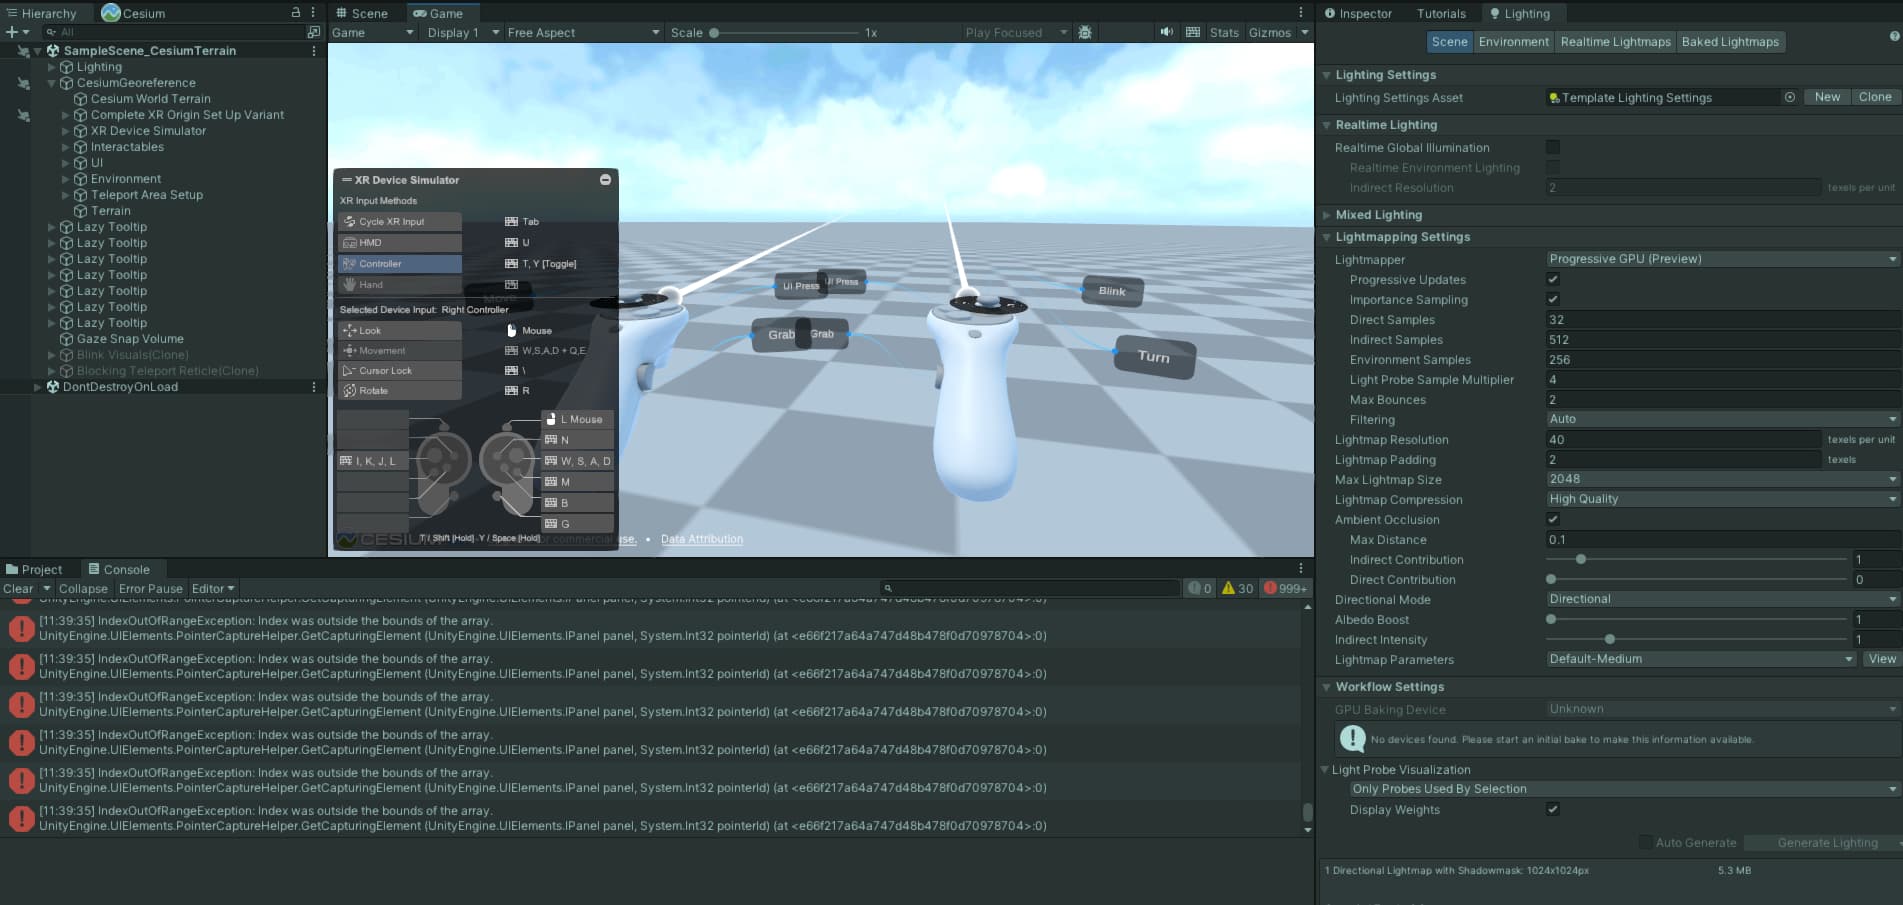Open the Lightmap Compression dropdown
The height and width of the screenshot is (905, 1903).
(x=1722, y=499)
